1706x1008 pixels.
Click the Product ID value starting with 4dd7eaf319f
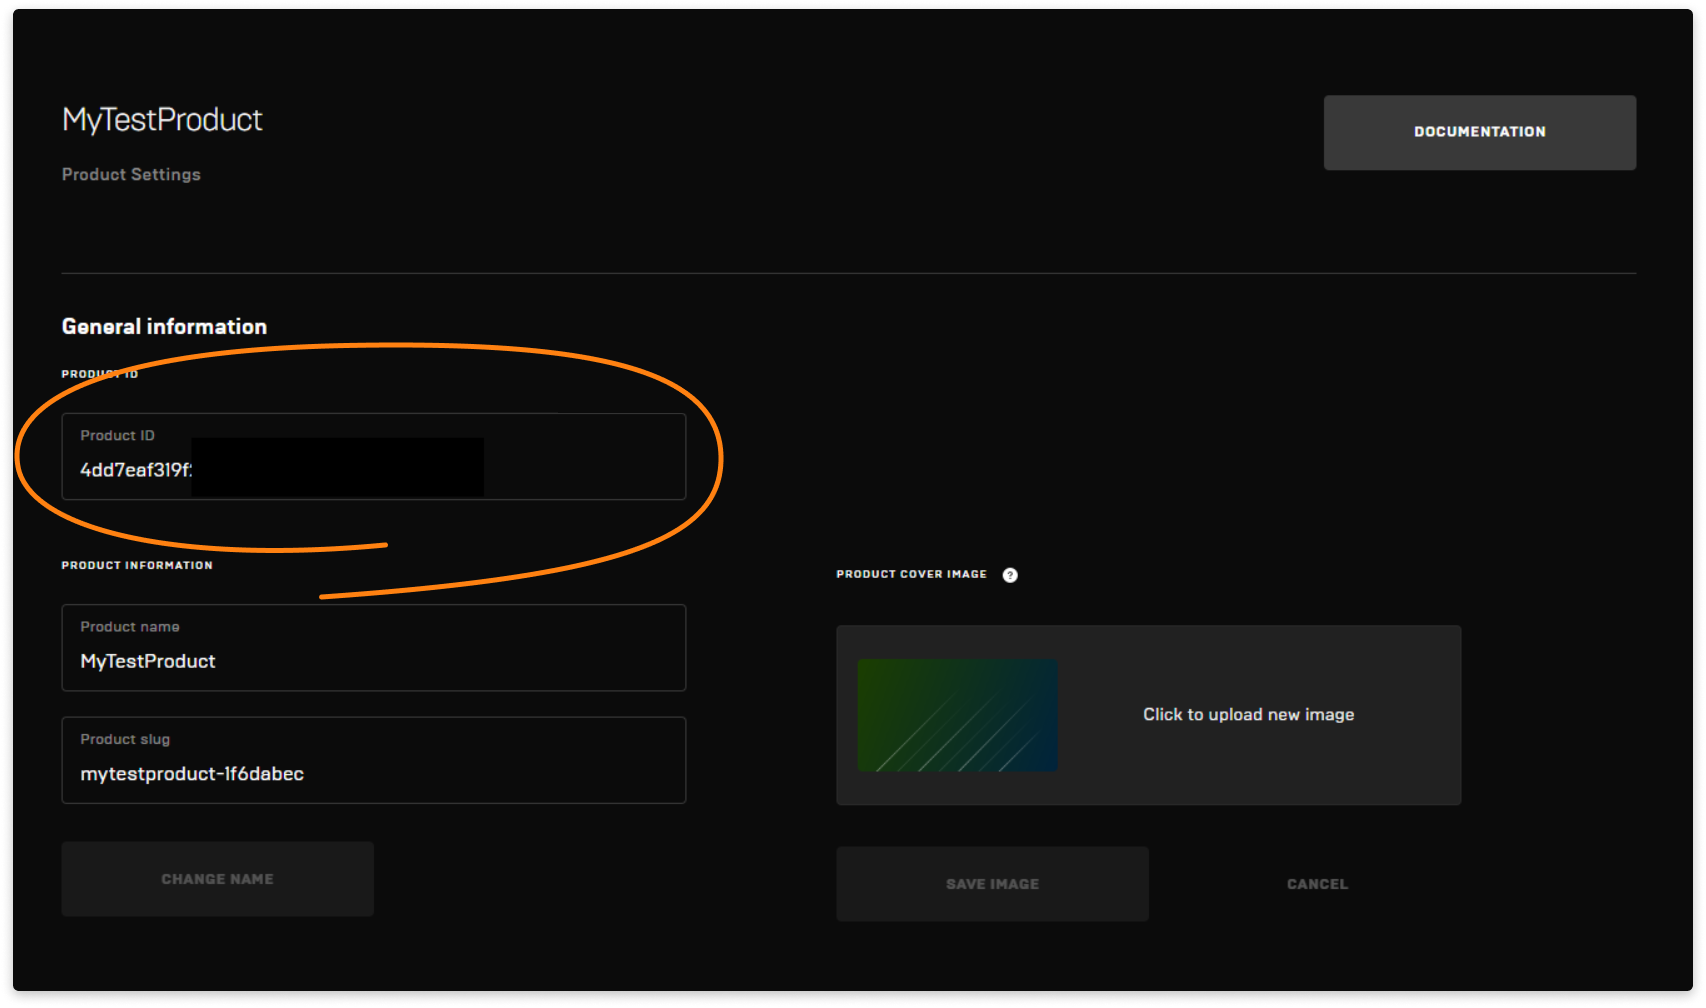pyautogui.click(x=135, y=470)
